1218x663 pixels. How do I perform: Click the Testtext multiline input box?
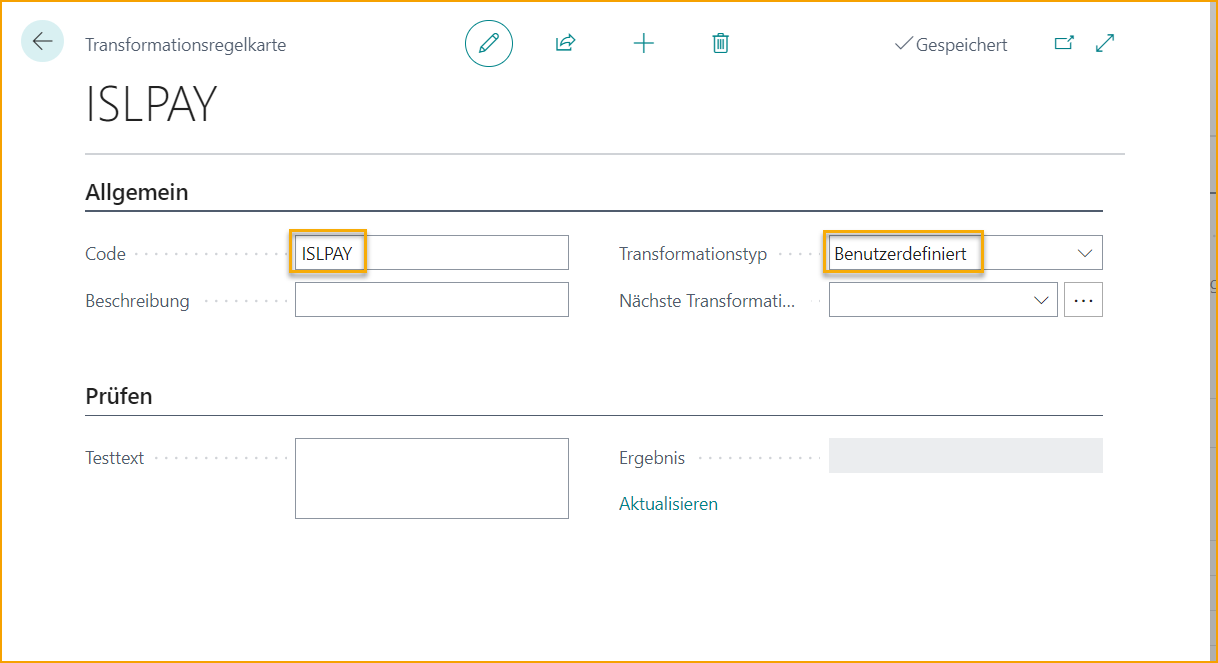431,478
